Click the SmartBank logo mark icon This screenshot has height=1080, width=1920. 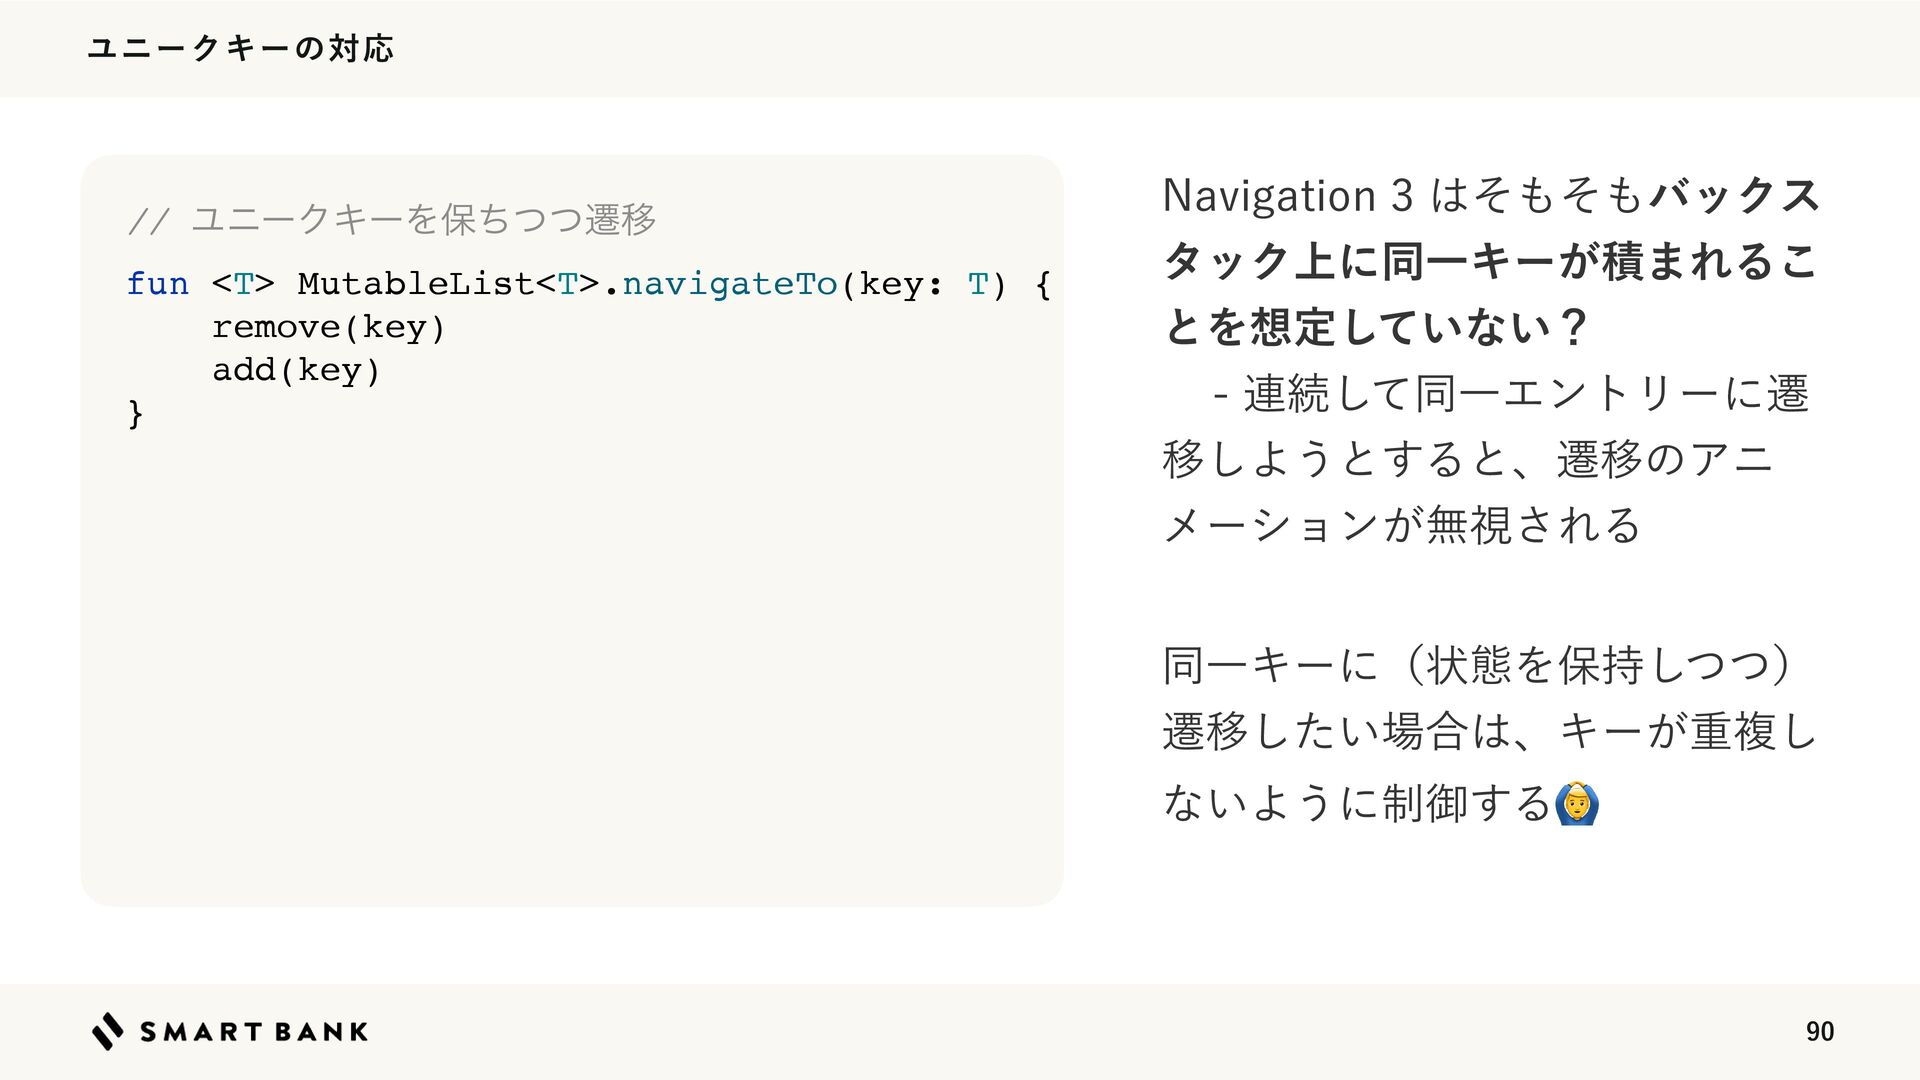[x=108, y=1031]
